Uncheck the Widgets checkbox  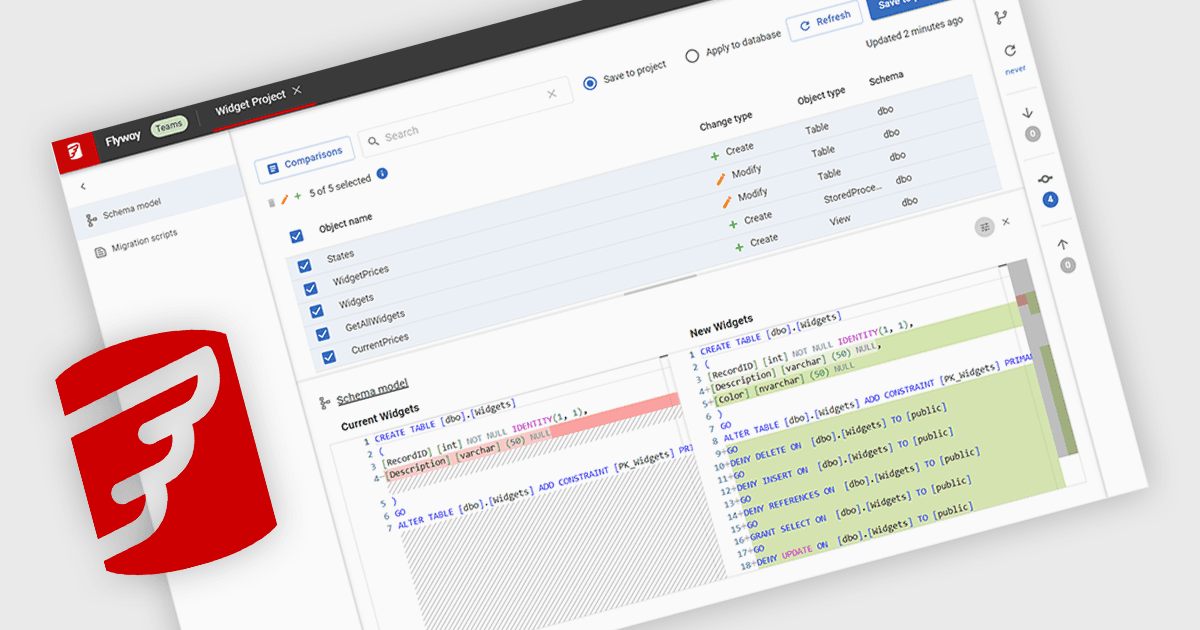point(316,311)
